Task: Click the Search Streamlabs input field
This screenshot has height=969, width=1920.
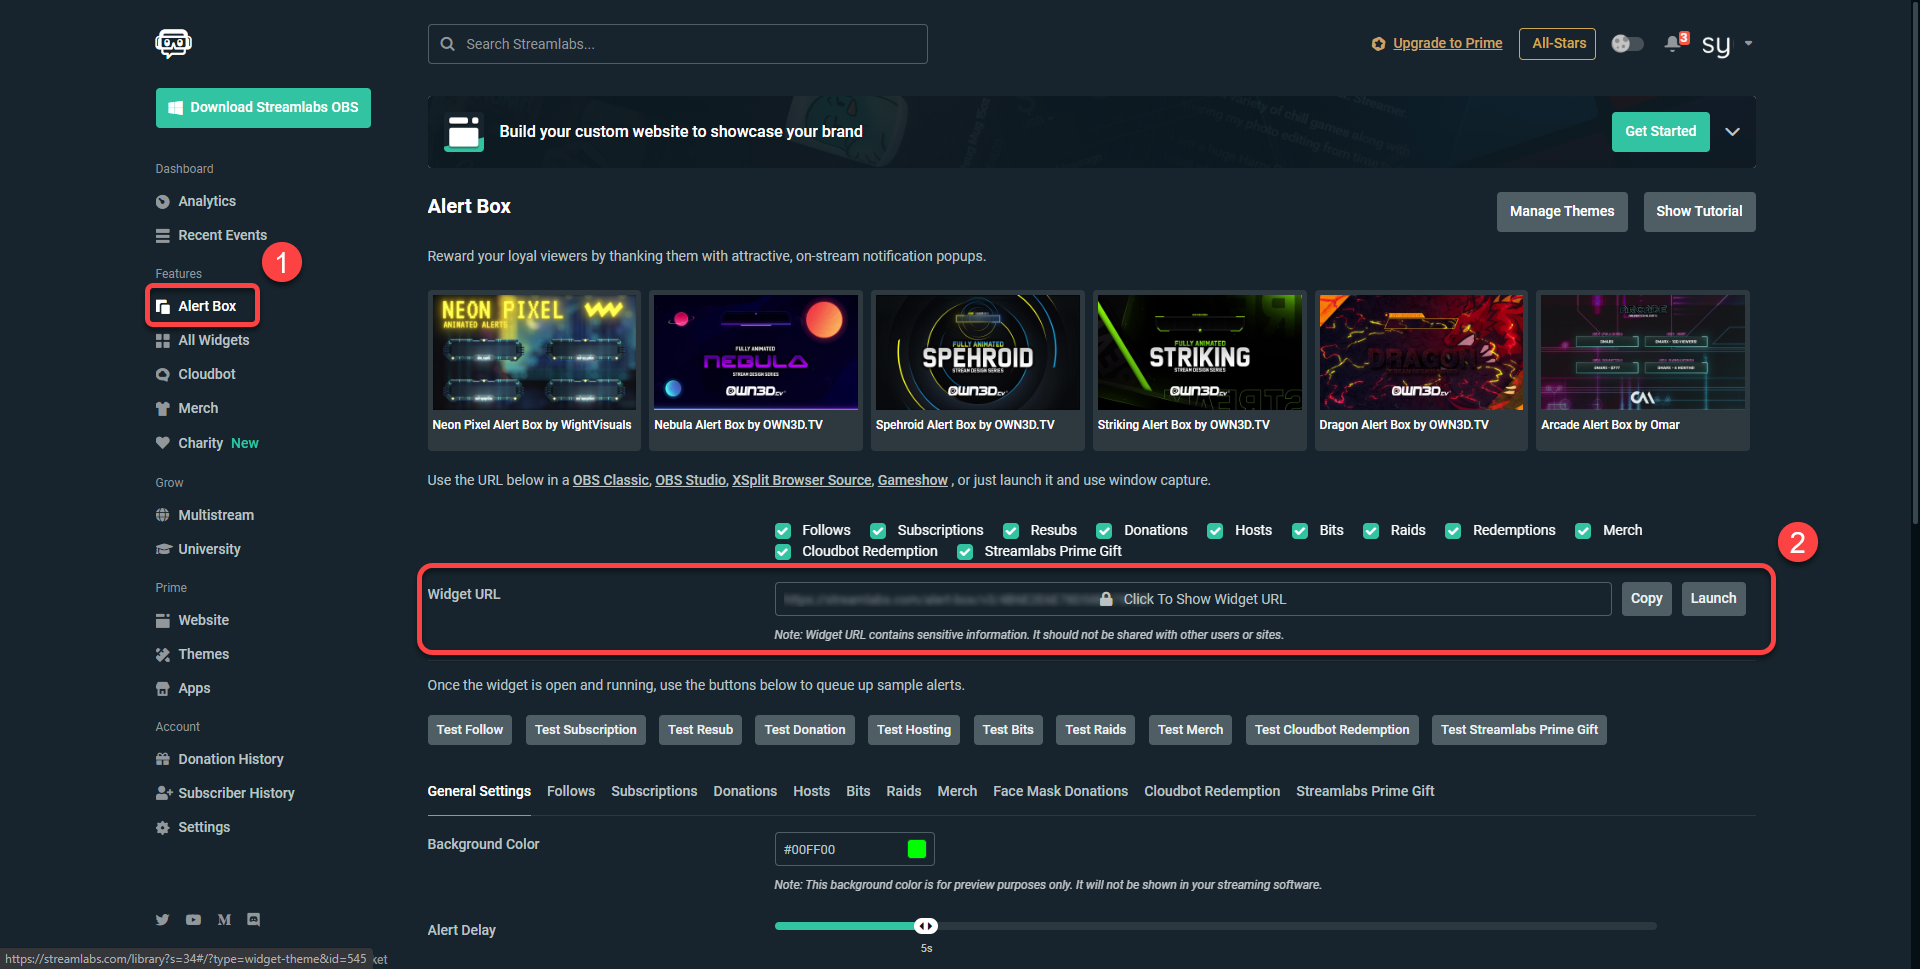Action: click(x=678, y=44)
